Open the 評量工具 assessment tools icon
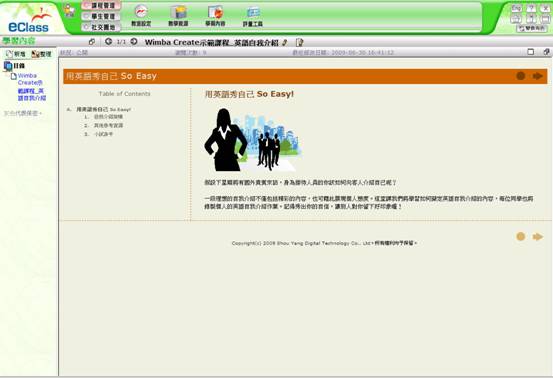 point(253,16)
